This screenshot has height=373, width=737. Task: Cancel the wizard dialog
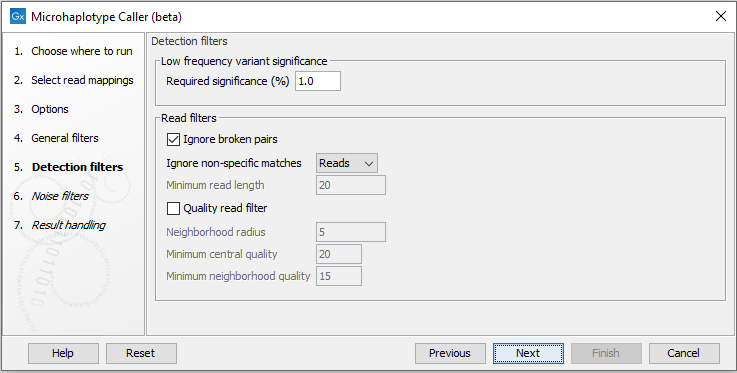click(x=684, y=353)
